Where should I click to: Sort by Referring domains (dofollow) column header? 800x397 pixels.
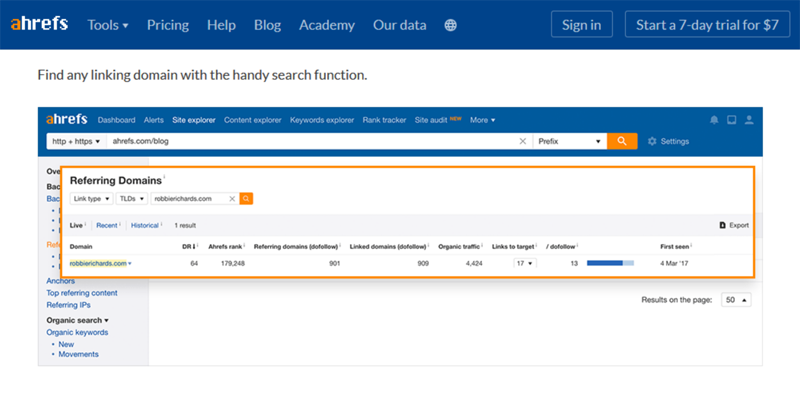(297, 246)
